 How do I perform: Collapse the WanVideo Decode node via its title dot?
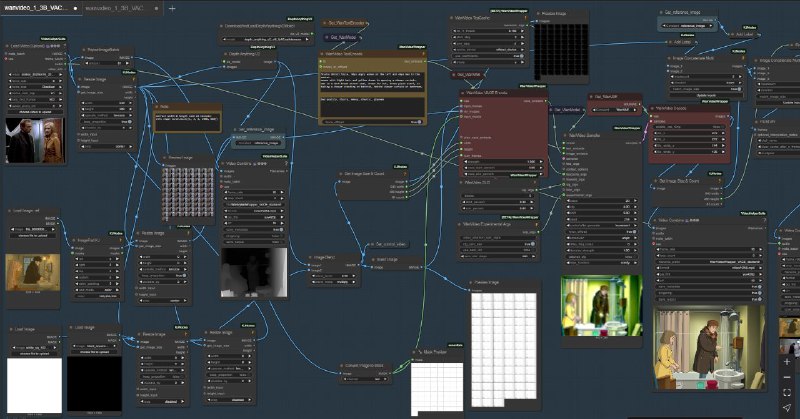(x=653, y=108)
